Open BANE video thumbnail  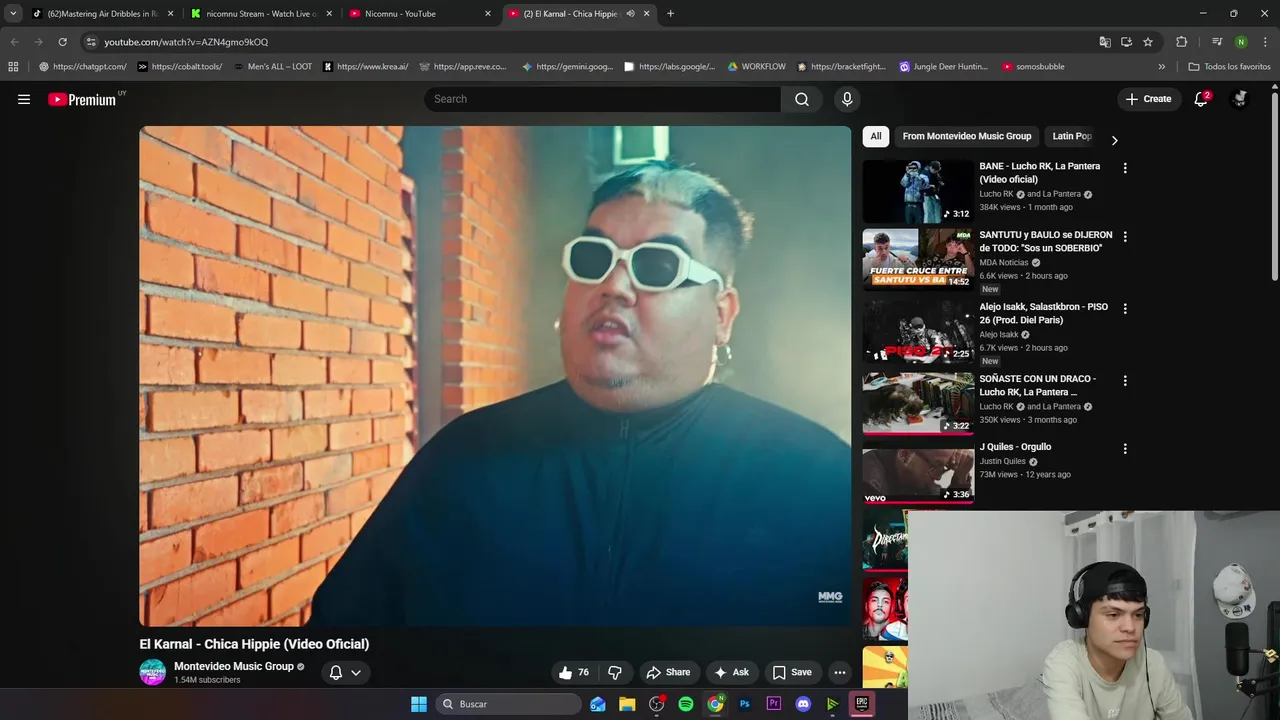tap(918, 191)
